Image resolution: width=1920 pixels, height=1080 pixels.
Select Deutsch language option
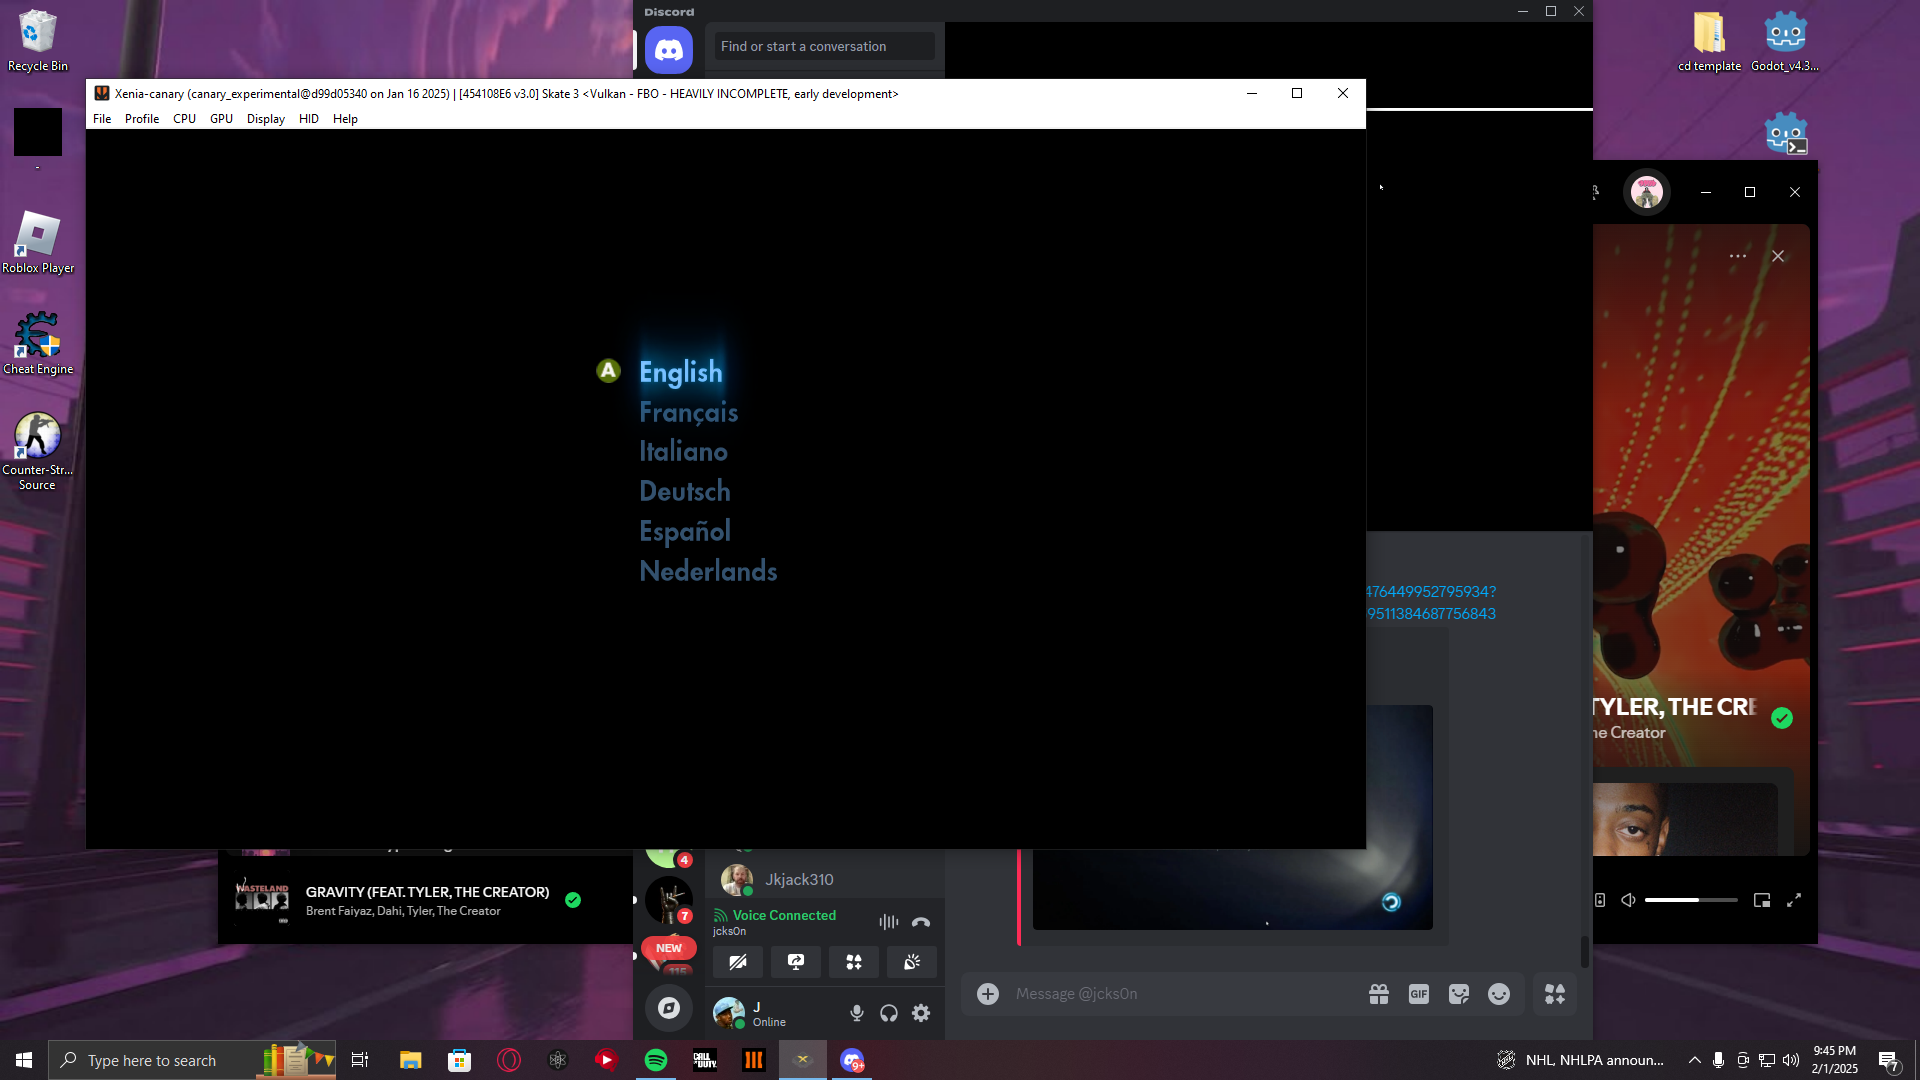coord(685,491)
